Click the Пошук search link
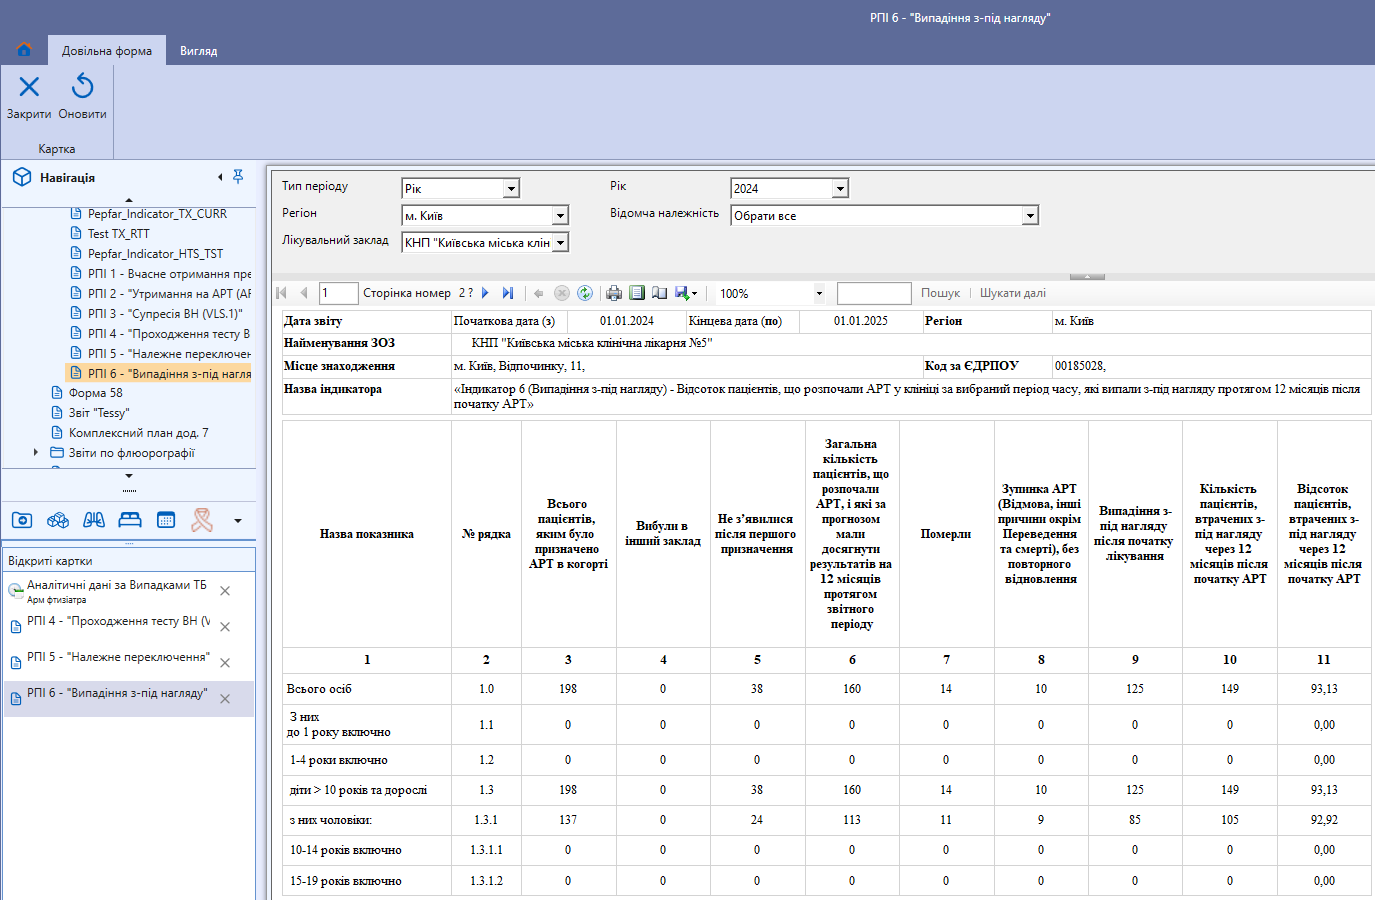 940,293
